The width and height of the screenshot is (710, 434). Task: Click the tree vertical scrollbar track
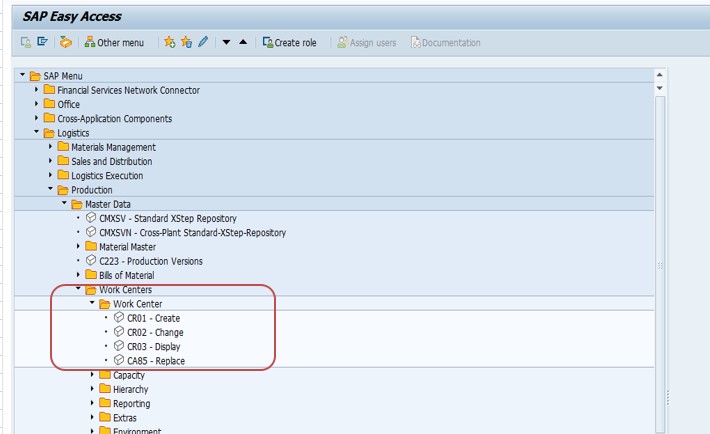[x=660, y=265]
